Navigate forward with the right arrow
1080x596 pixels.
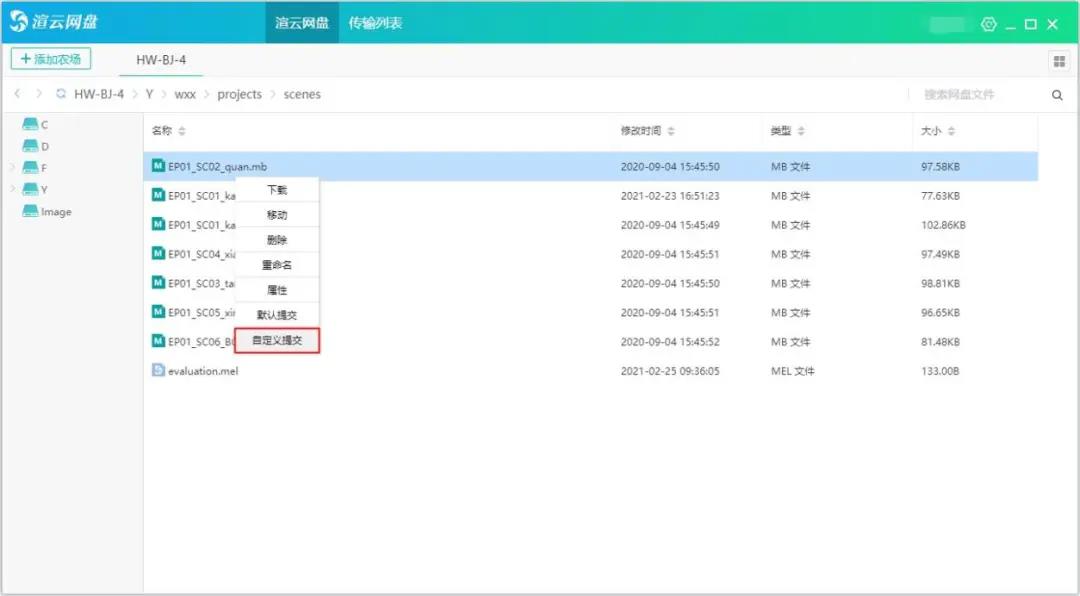[x=39, y=94]
